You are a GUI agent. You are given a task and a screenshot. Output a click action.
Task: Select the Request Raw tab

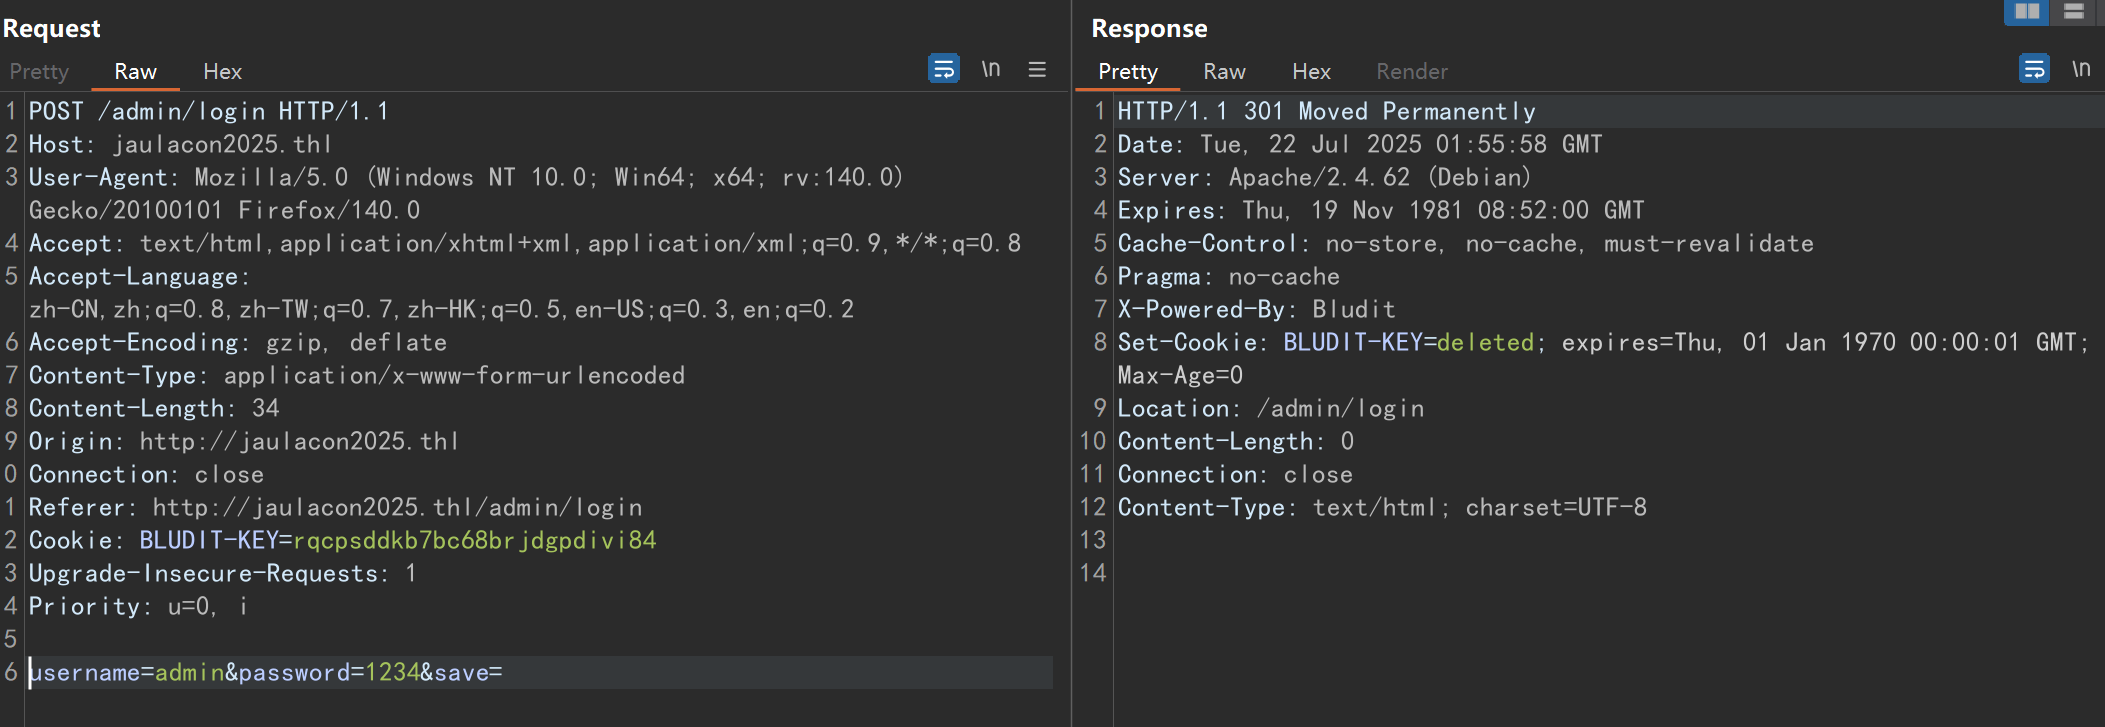click(x=135, y=71)
